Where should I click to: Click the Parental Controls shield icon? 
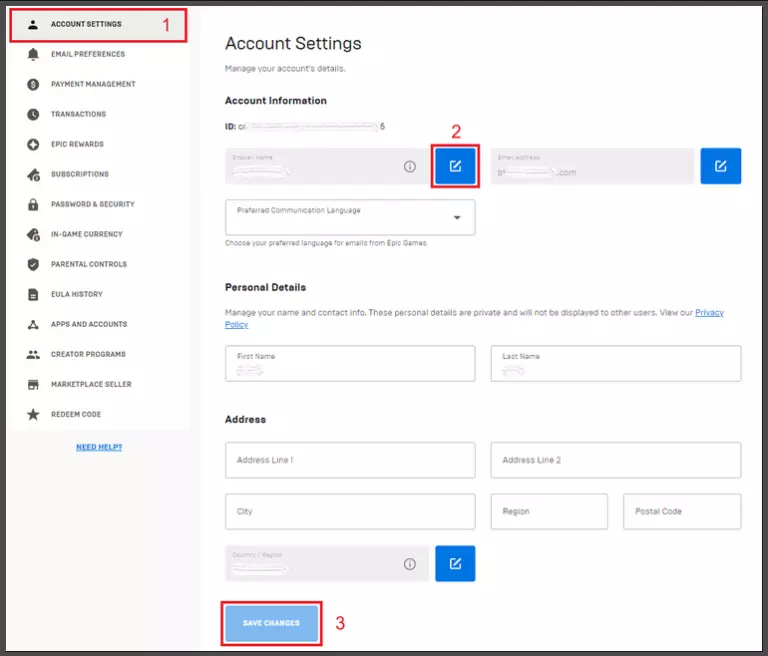[33, 265]
